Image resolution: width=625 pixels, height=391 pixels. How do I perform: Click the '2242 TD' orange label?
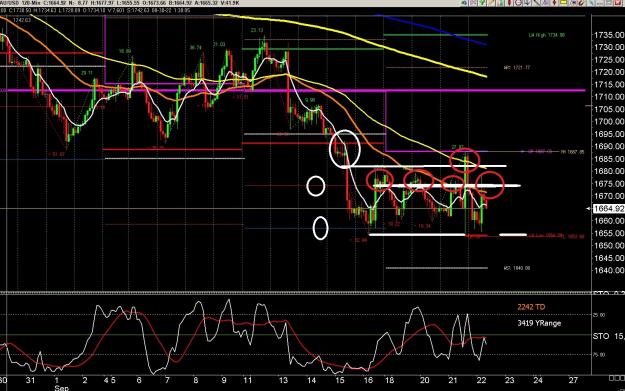531,307
